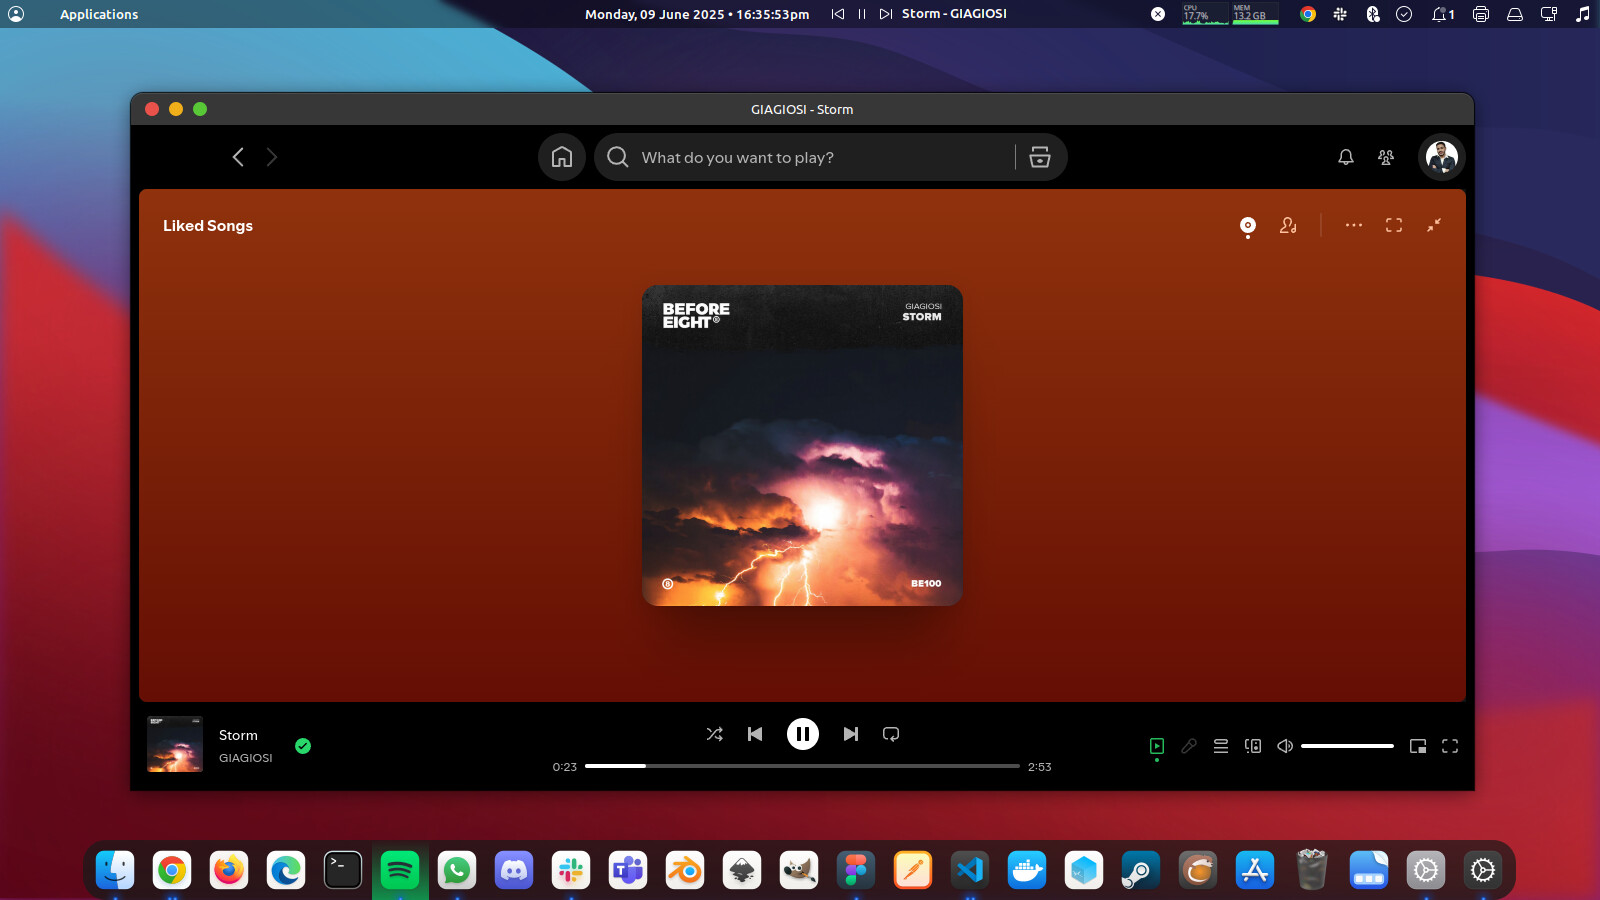Open the play queue
Viewport: 1600px width, 900px height.
point(1221,746)
